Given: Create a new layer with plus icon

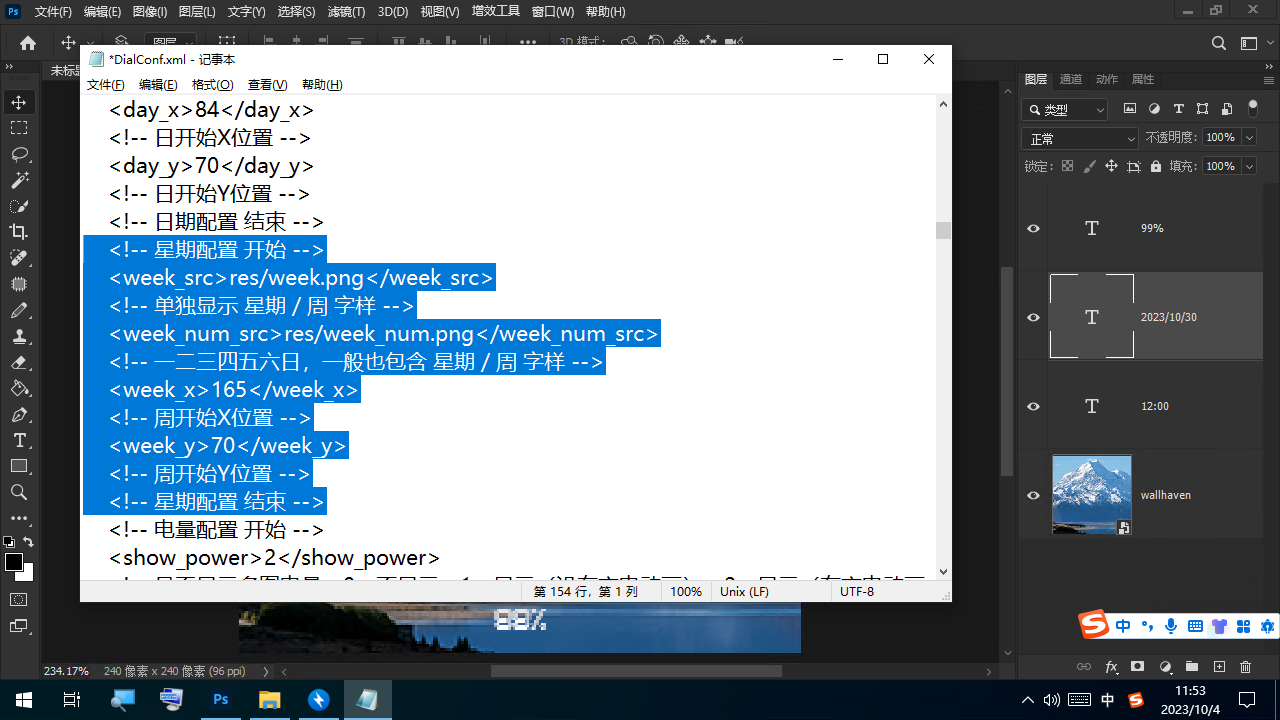Looking at the screenshot, I should tap(1219, 667).
